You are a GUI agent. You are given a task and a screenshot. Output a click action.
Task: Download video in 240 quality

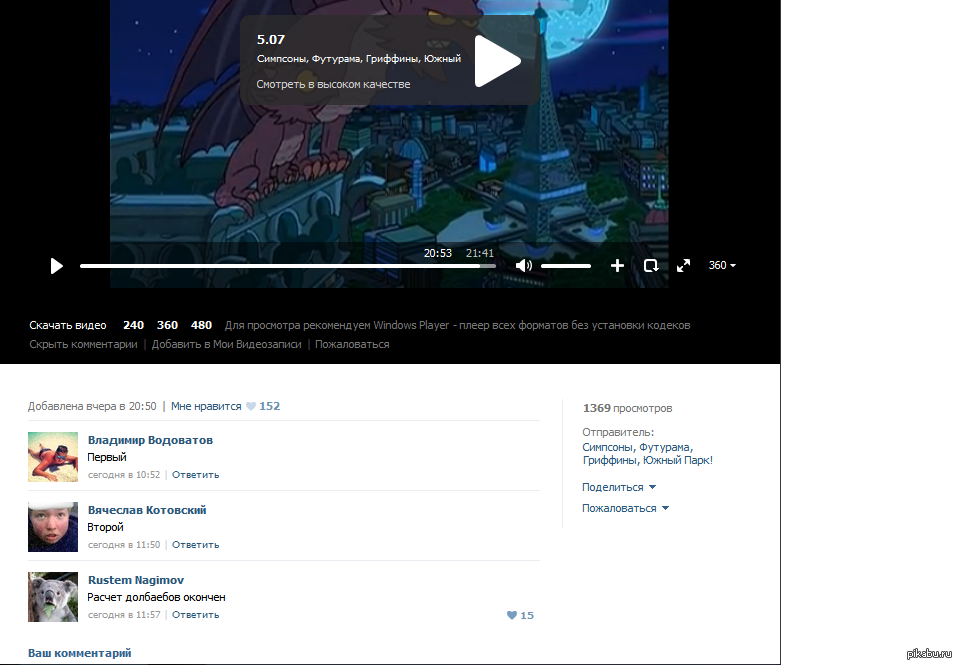coord(133,325)
